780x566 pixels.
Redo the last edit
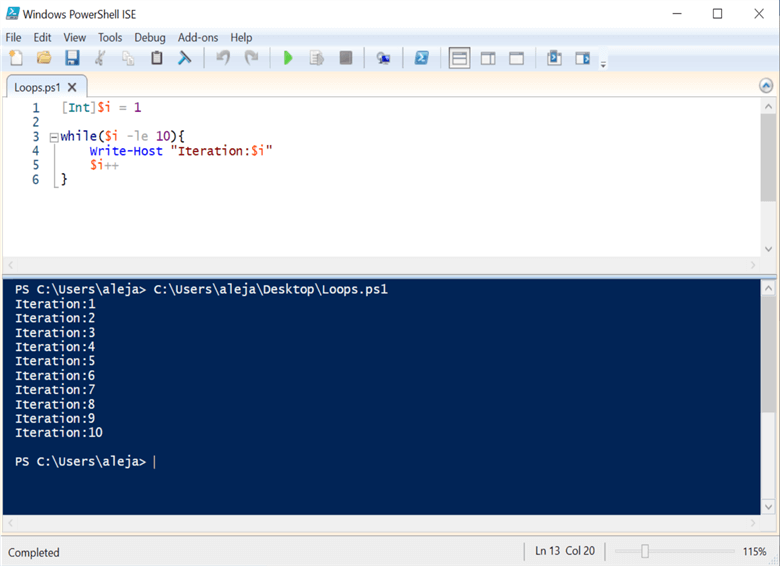click(251, 58)
